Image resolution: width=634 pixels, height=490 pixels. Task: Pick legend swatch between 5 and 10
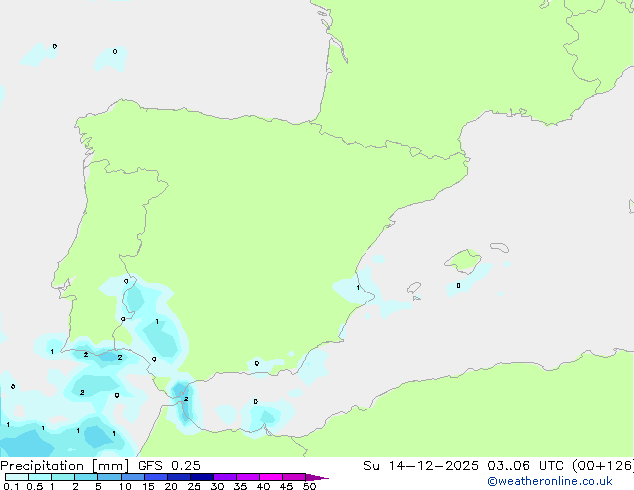pos(110,478)
